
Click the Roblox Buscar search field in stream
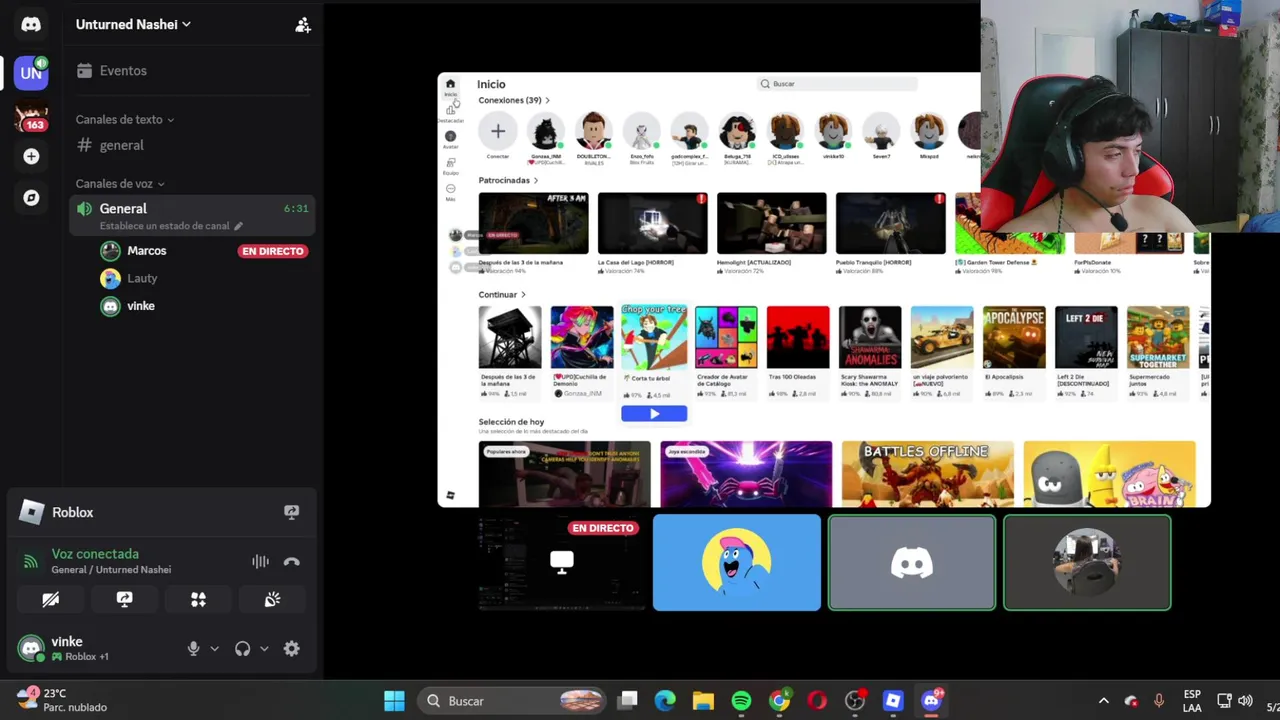coord(837,84)
